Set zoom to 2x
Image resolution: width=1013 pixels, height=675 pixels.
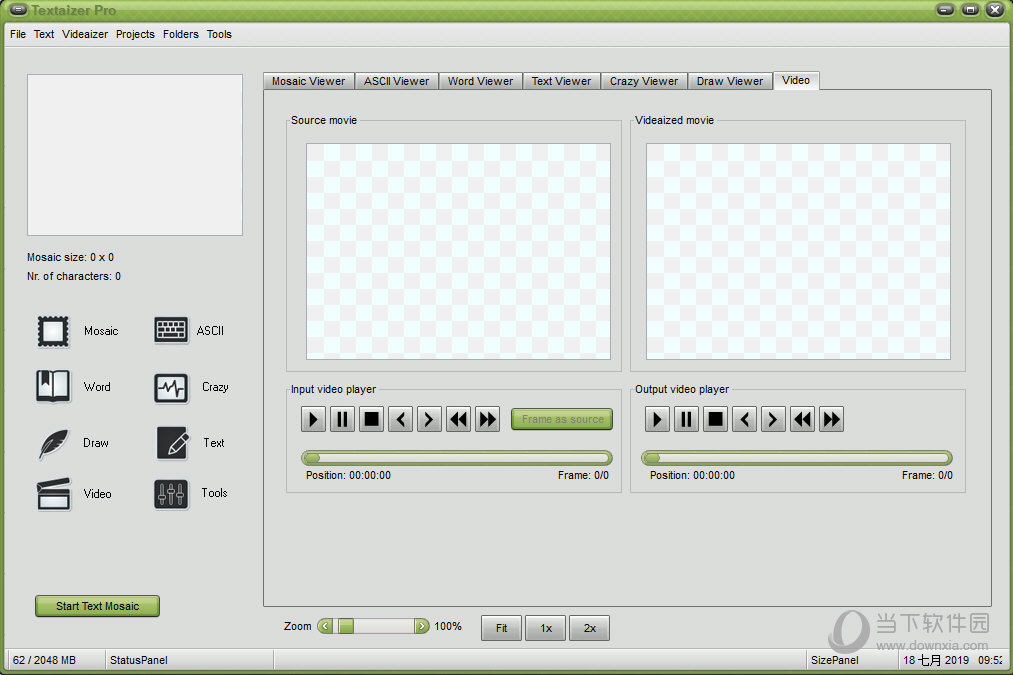tap(590, 628)
